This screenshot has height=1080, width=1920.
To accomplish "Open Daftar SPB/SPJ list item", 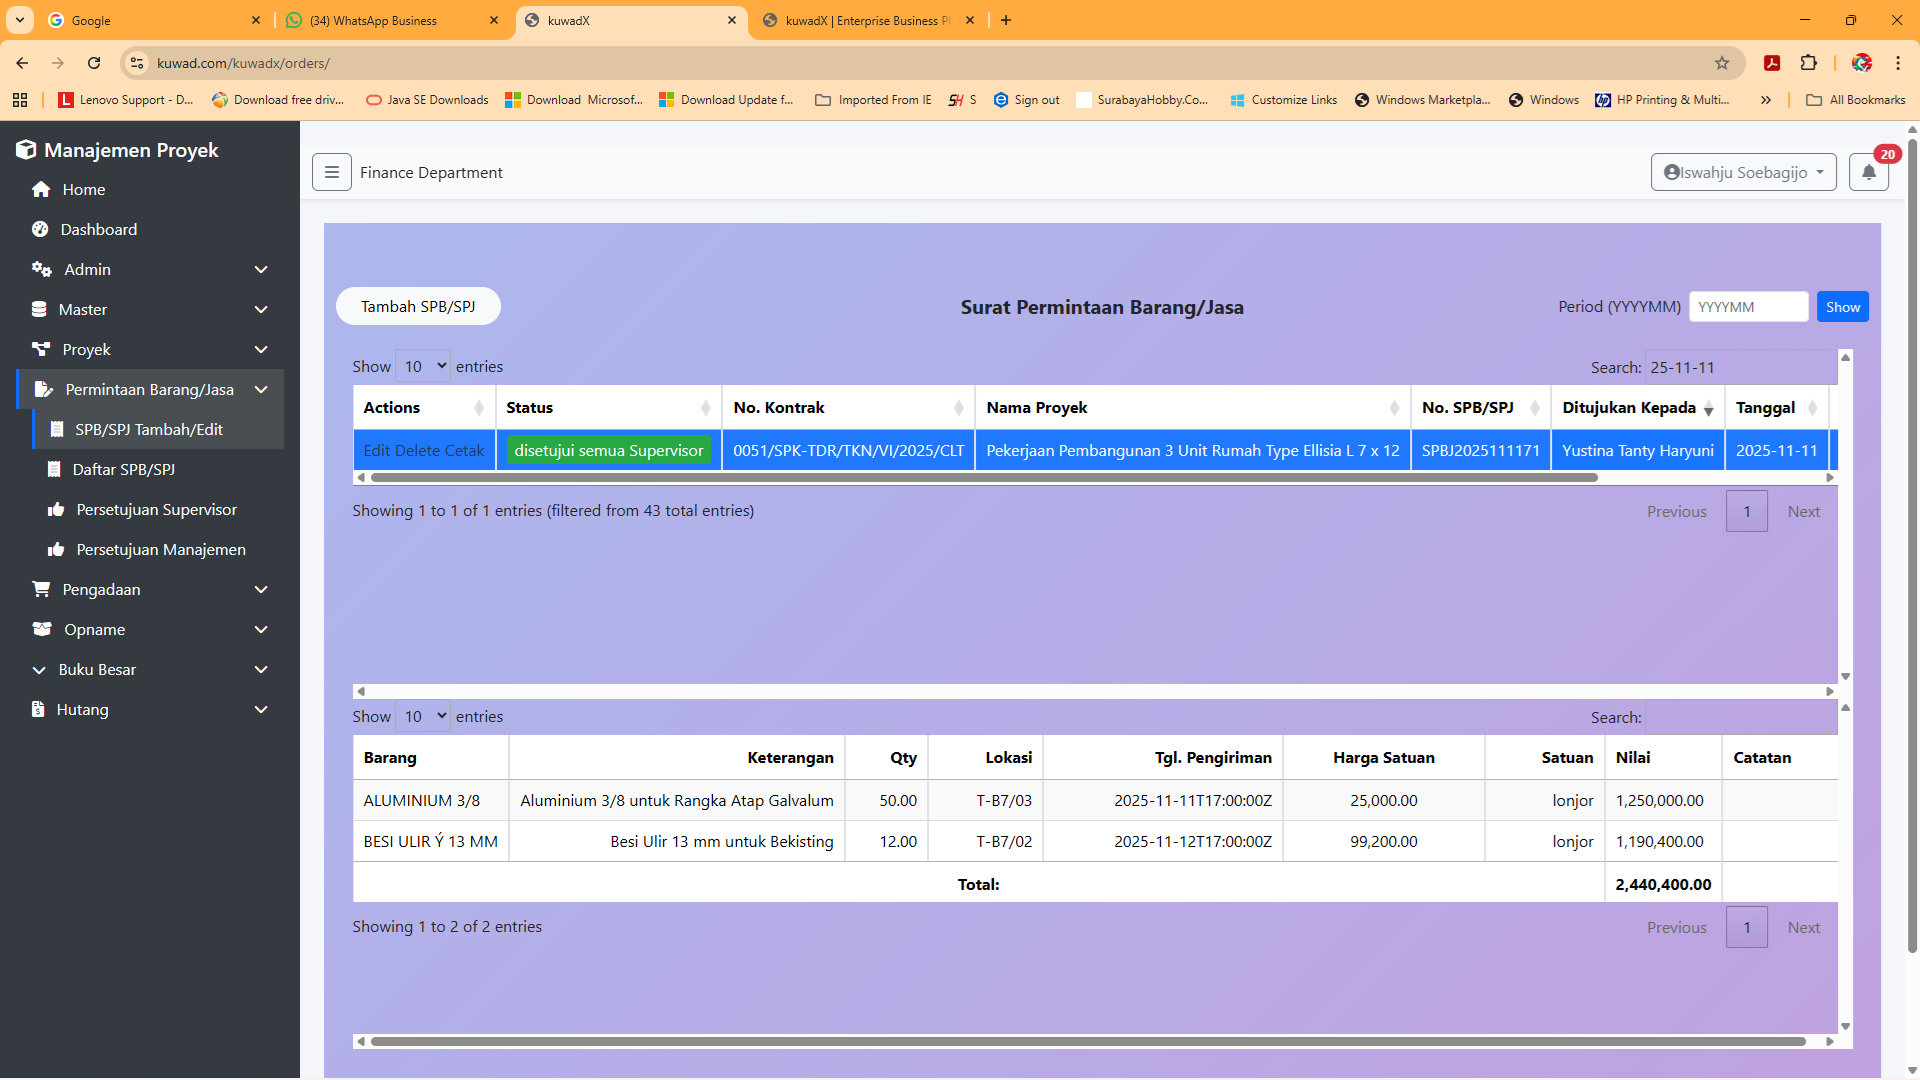I will [123, 470].
